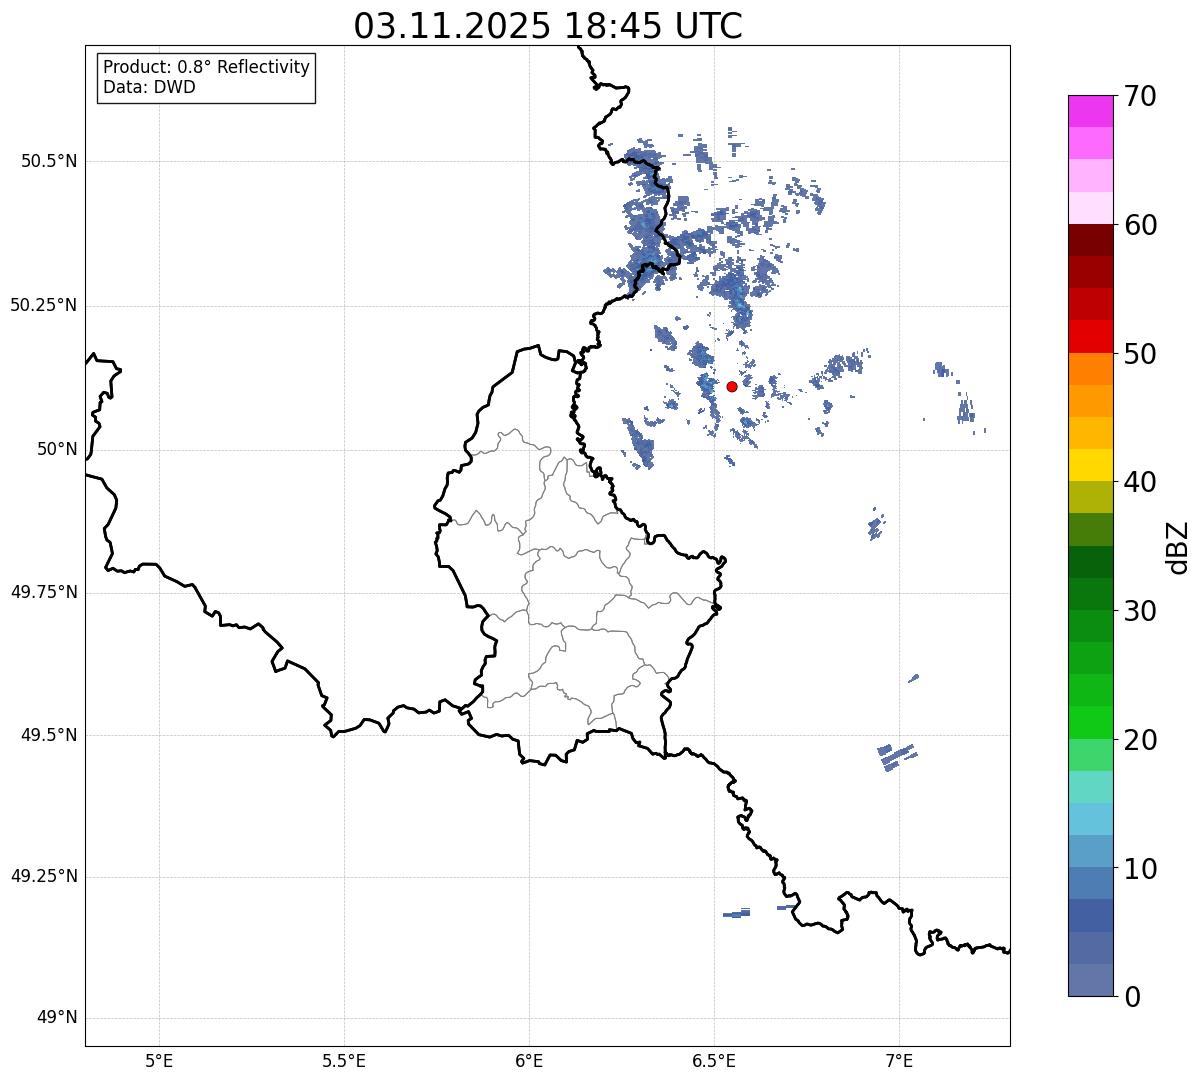Click the pale pink band above 60
Viewport: 1202px width, 1081px height.
coord(1084,208)
